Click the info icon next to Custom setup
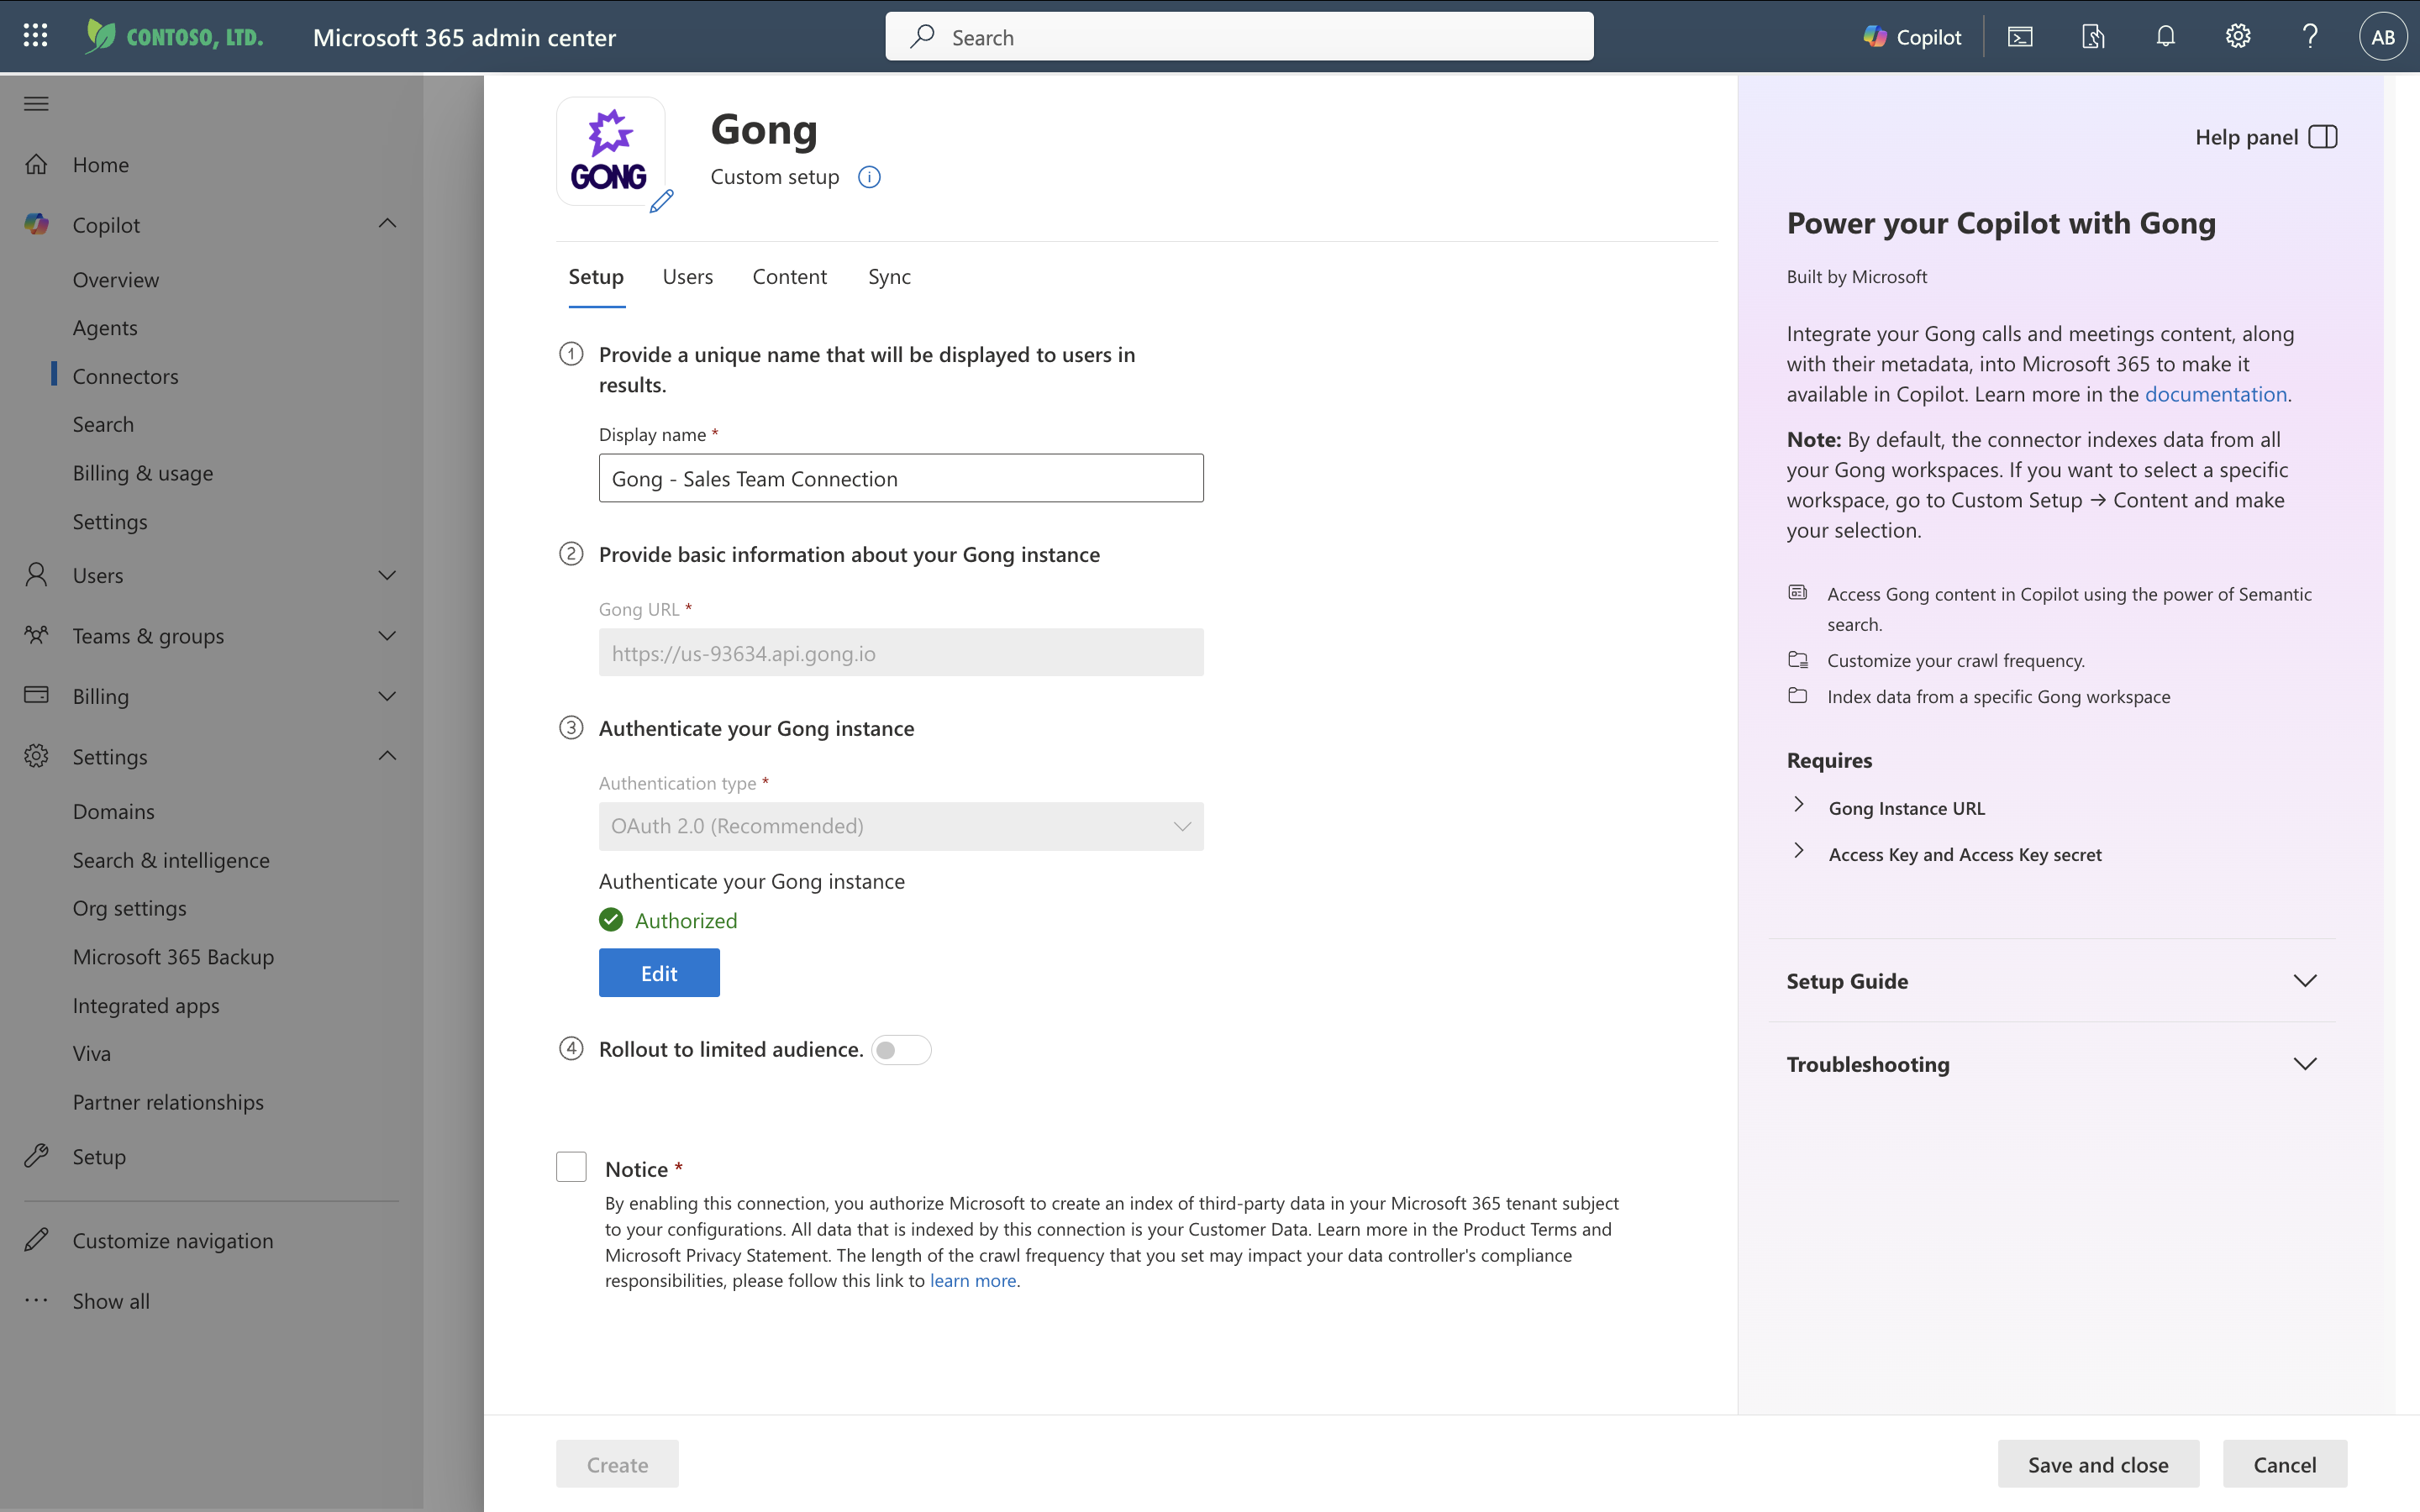 pyautogui.click(x=868, y=176)
